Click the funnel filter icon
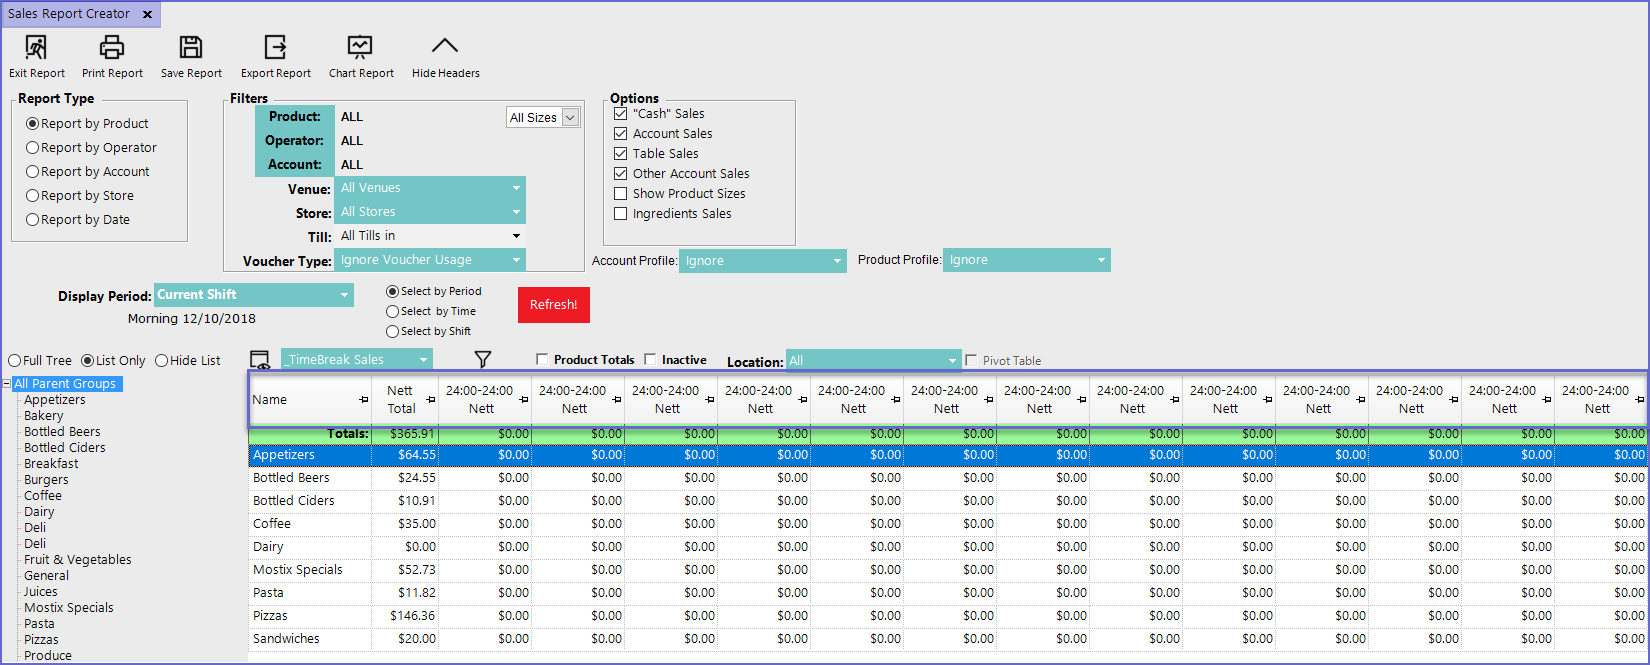 (483, 360)
